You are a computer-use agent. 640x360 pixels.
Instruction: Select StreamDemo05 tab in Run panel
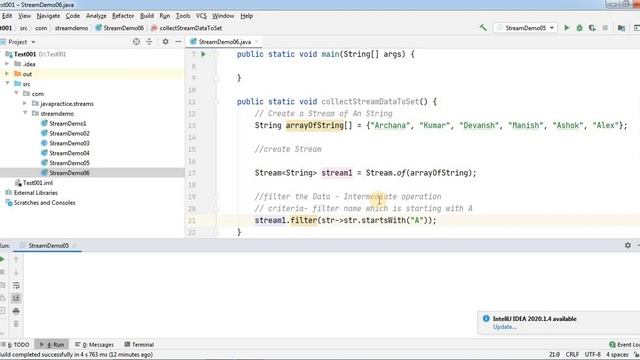pyautogui.click(x=48, y=245)
